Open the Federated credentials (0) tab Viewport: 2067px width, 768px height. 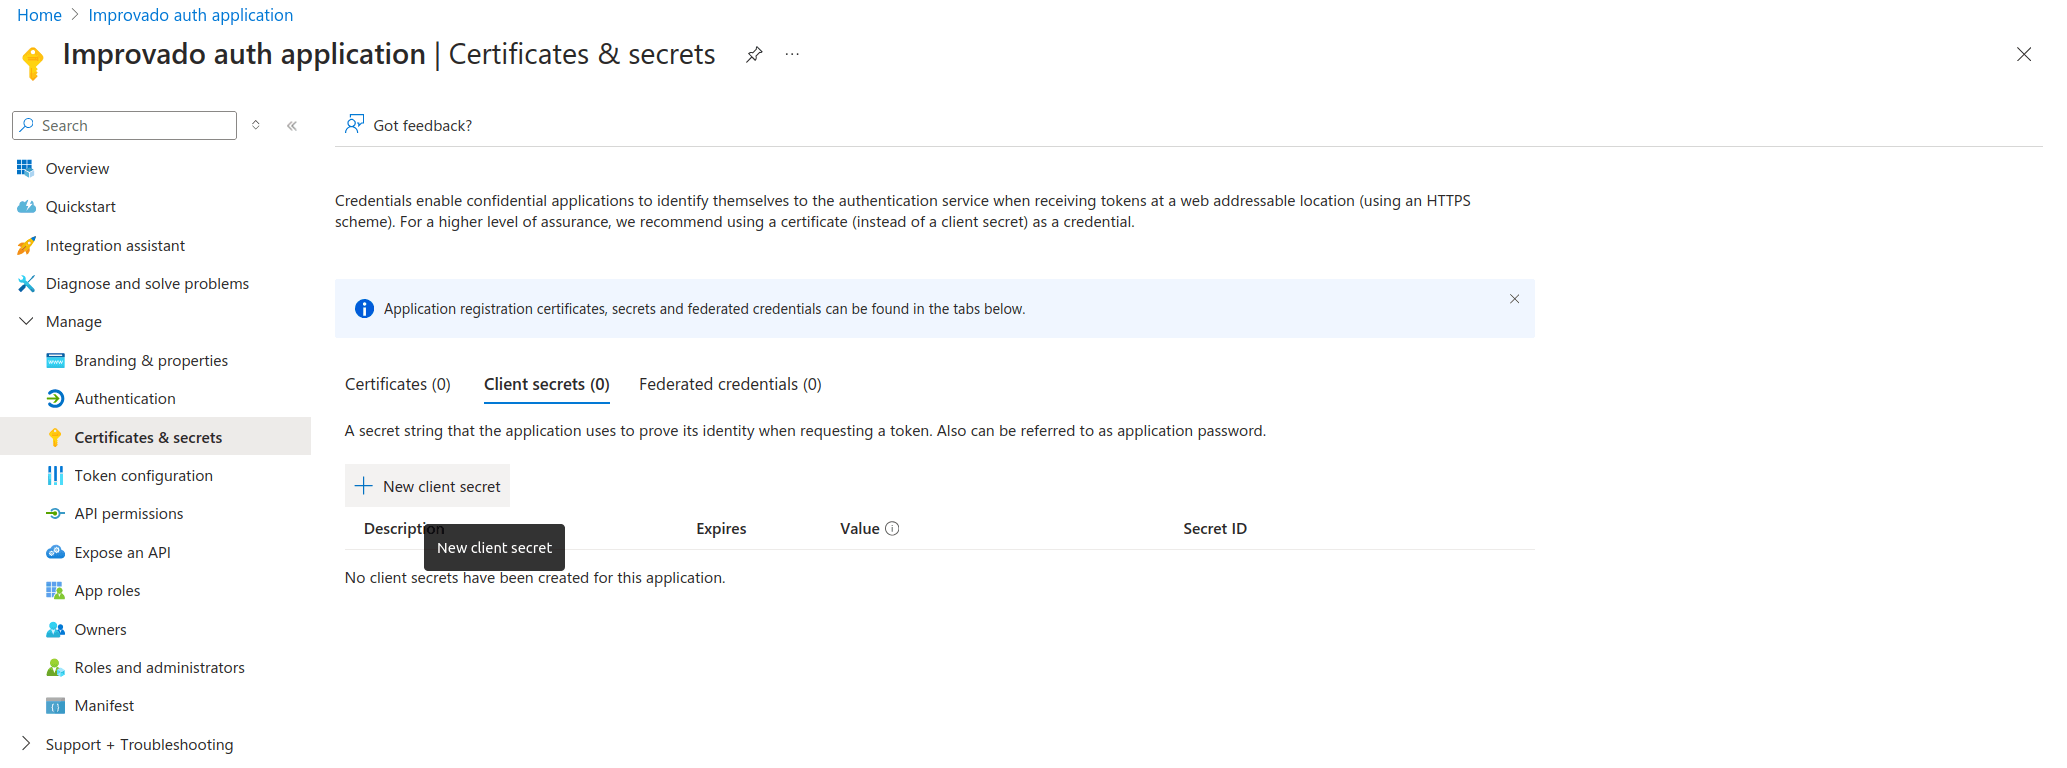730,385
